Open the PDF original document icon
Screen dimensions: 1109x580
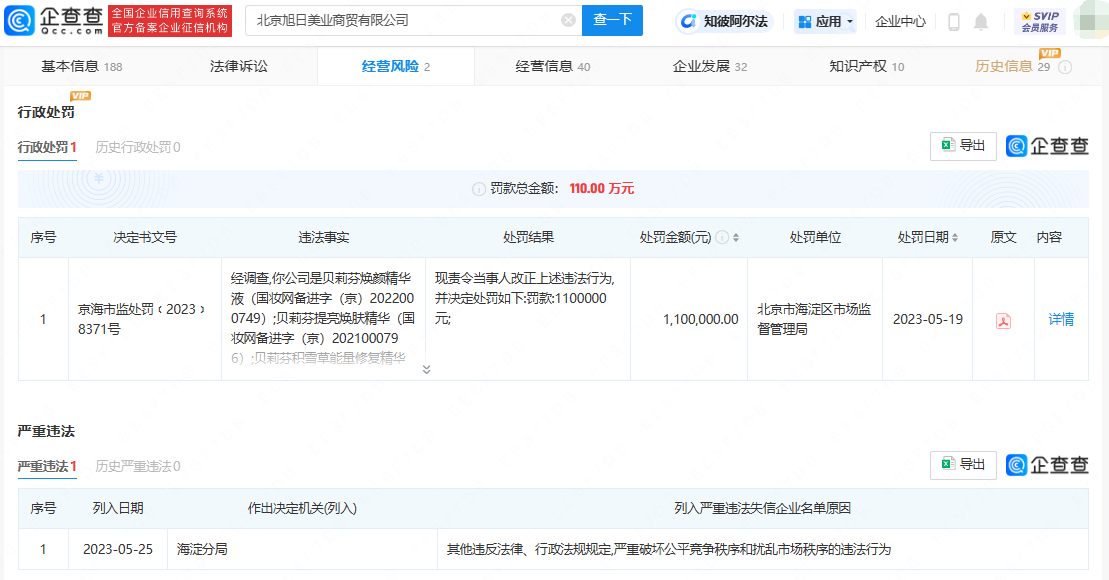1003,320
